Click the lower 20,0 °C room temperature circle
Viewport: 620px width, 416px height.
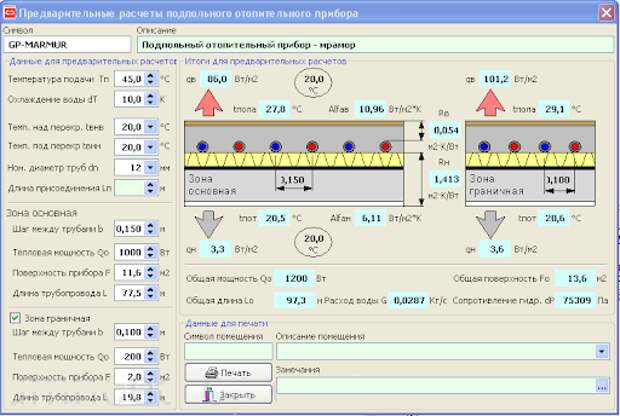pyautogui.click(x=313, y=242)
